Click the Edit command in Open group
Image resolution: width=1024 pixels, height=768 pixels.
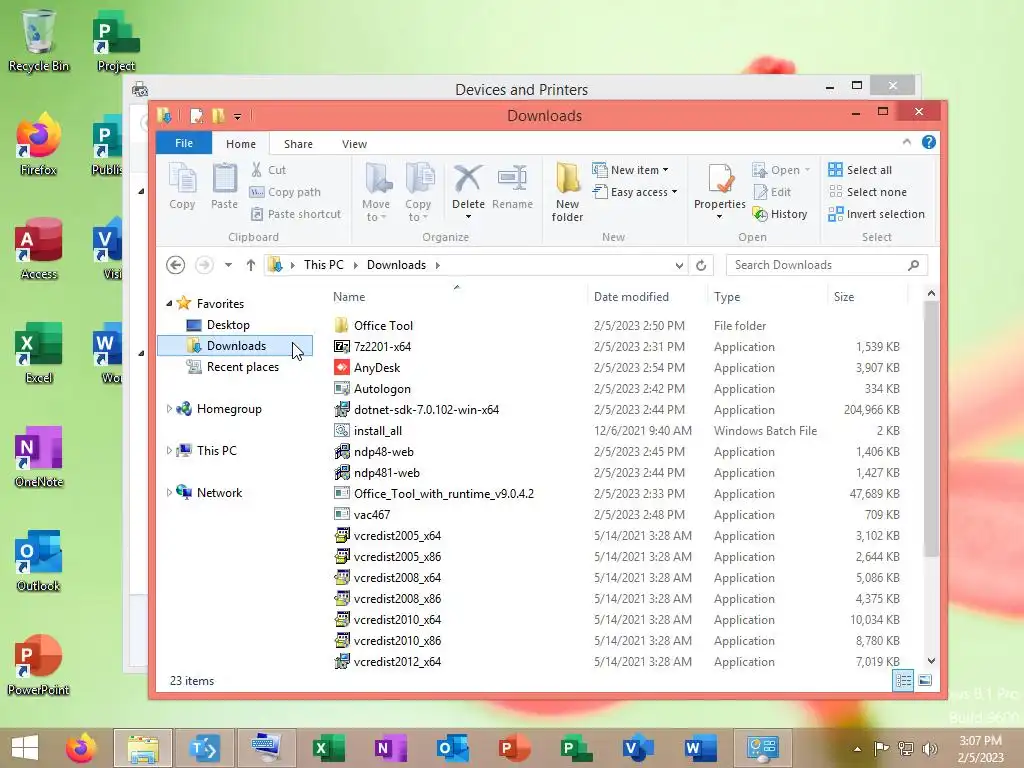(x=772, y=192)
